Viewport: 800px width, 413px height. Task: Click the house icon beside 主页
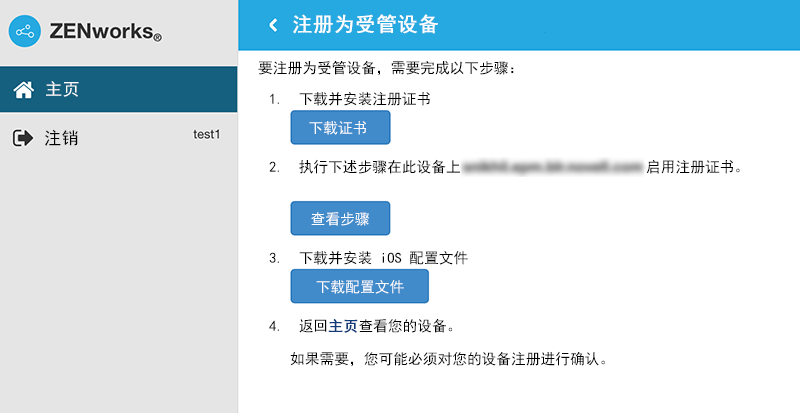(23, 90)
